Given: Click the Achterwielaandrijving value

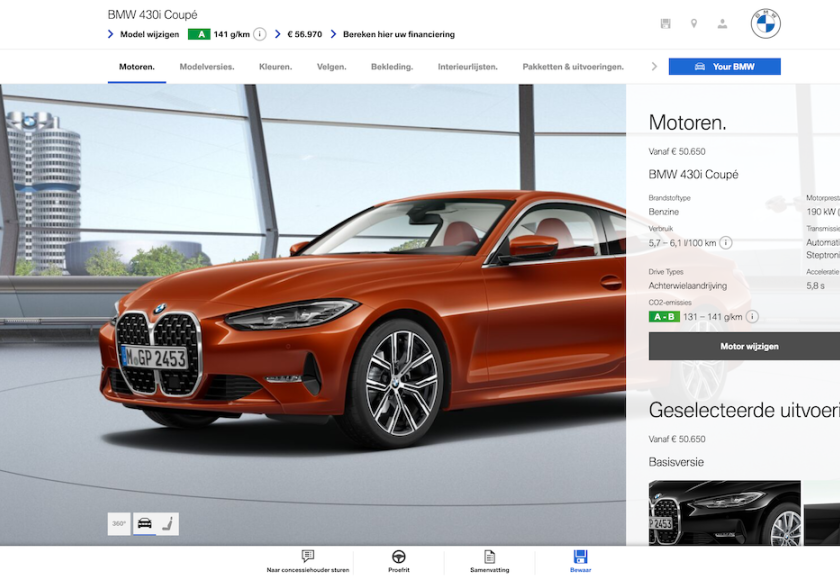Looking at the screenshot, I should click(x=687, y=286).
